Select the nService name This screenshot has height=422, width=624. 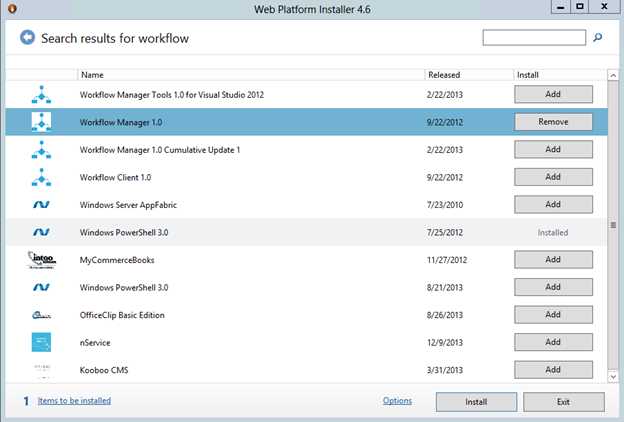click(95, 342)
